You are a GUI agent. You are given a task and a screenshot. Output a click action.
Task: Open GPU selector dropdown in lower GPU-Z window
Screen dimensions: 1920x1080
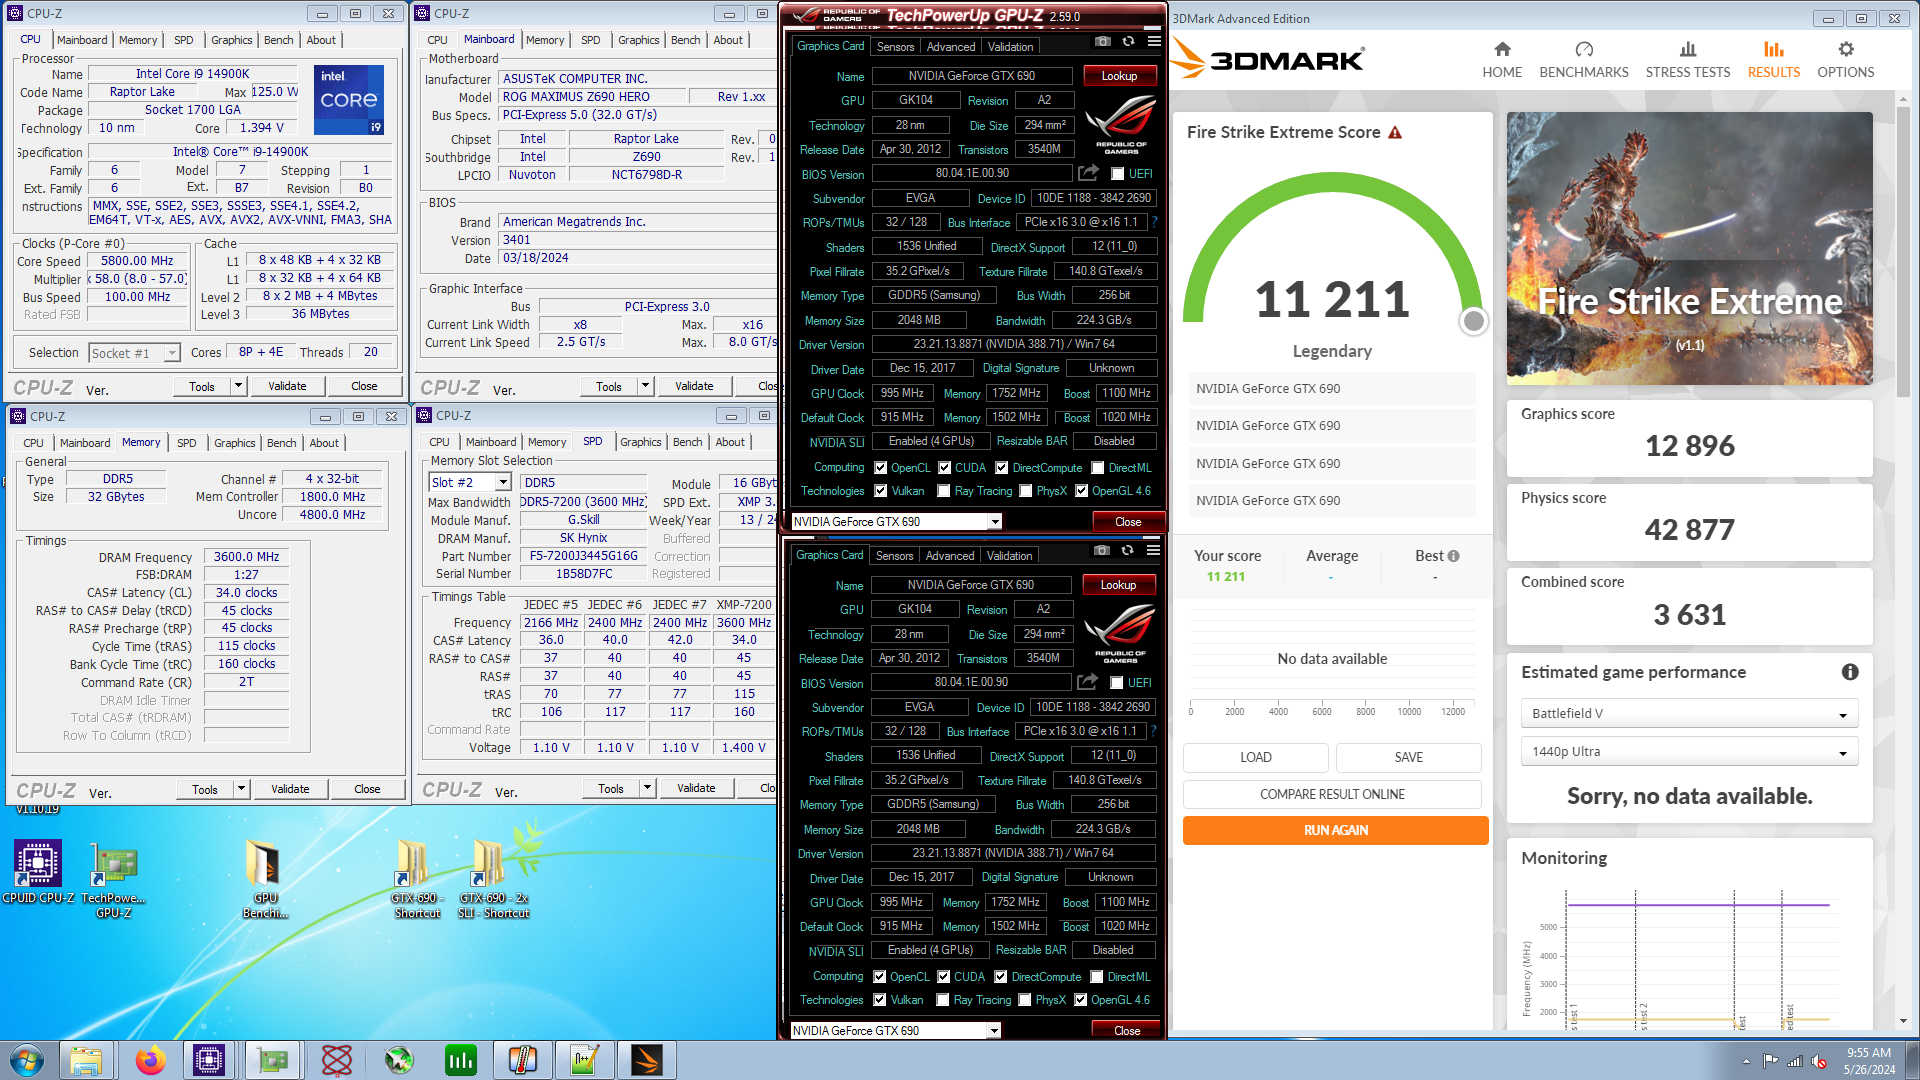(x=895, y=1030)
